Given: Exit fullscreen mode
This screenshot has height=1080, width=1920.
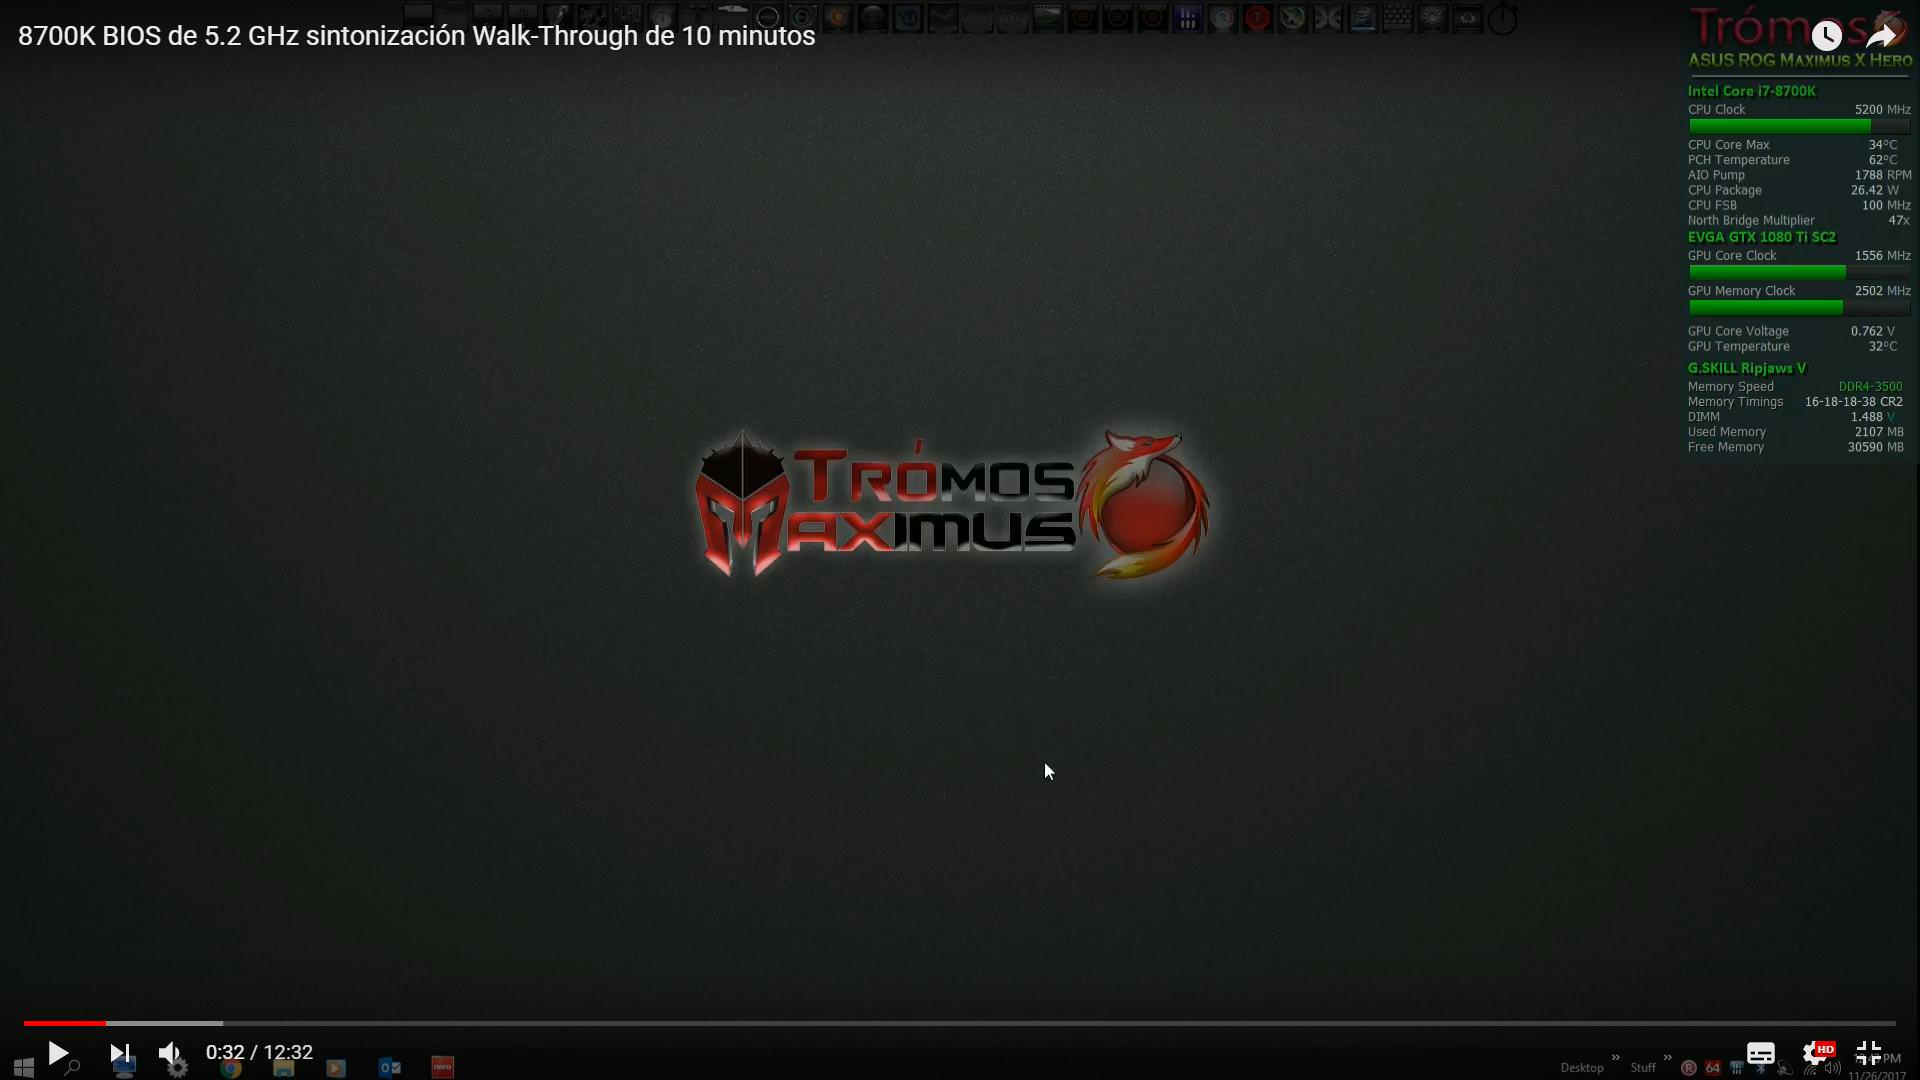Looking at the screenshot, I should [1868, 1053].
